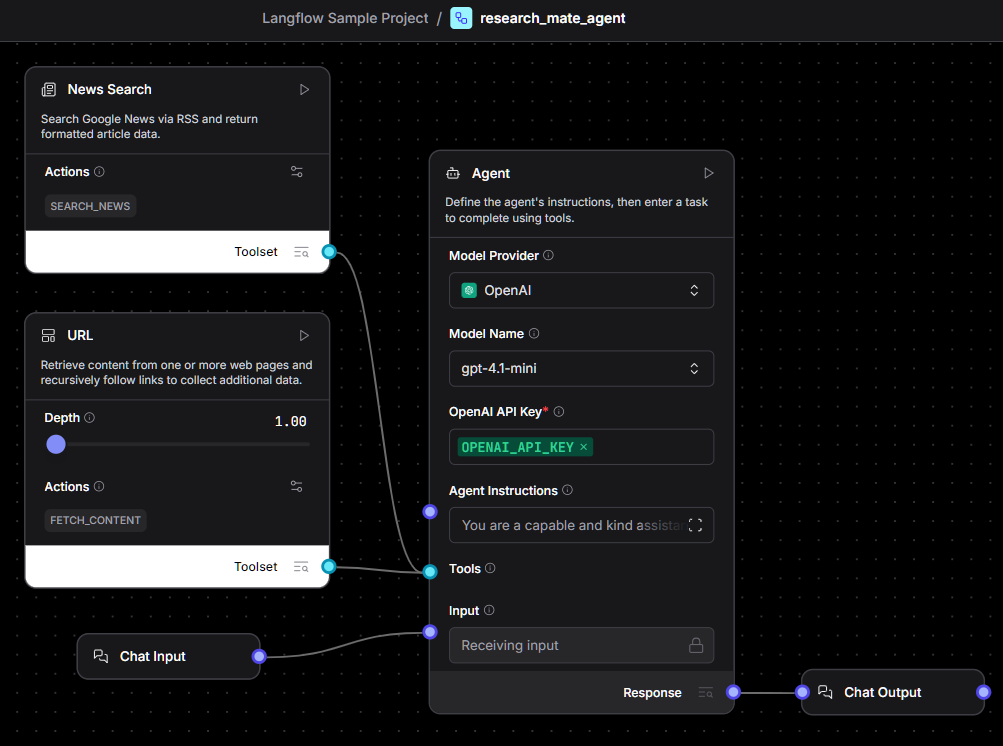Open the Model Name gpt-4.1-mini dropdown

(x=581, y=369)
